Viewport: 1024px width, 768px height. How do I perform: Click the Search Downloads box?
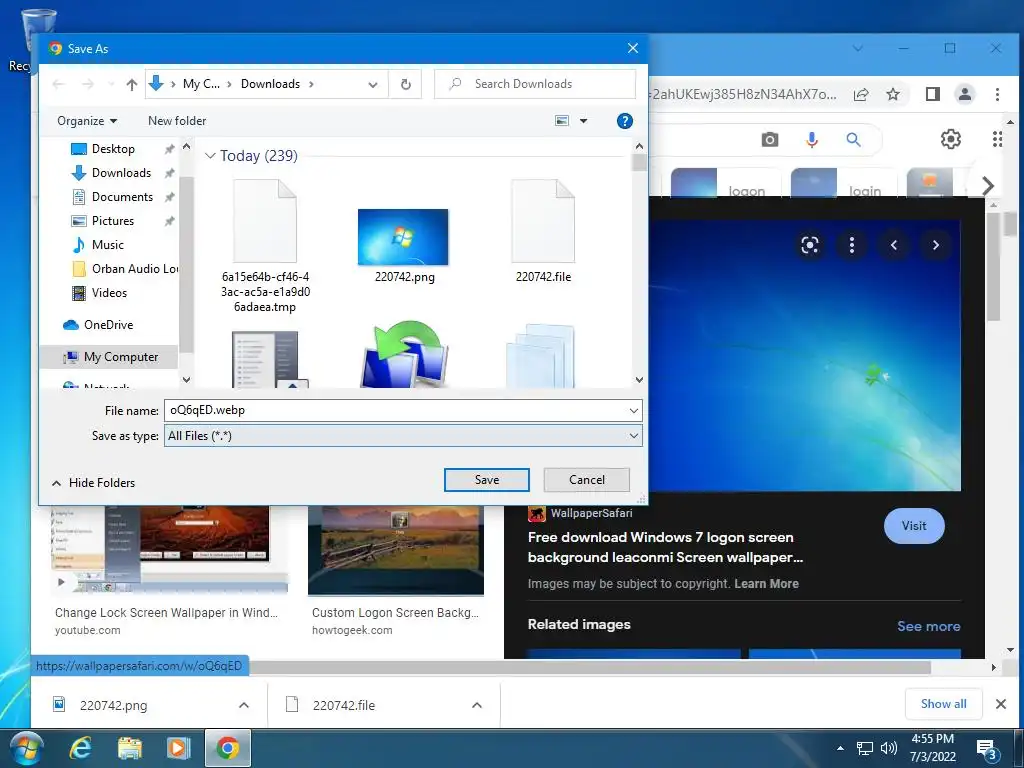coord(535,84)
